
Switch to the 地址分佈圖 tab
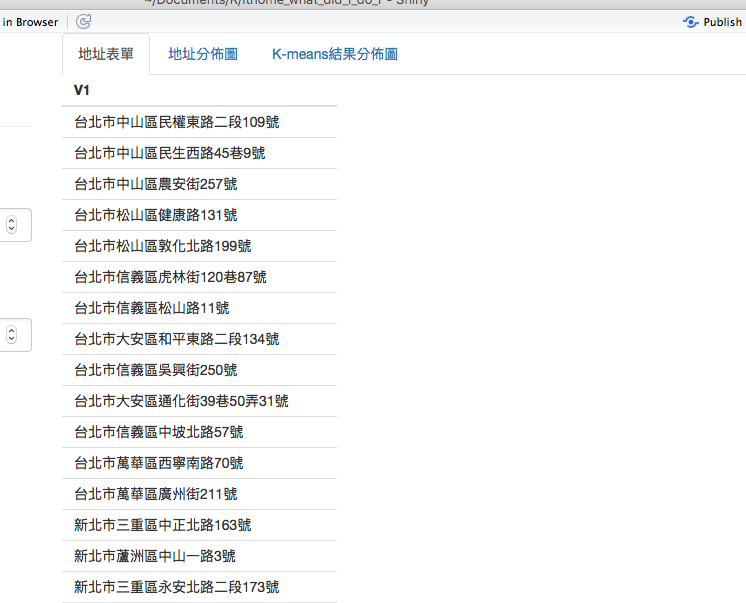[203, 54]
